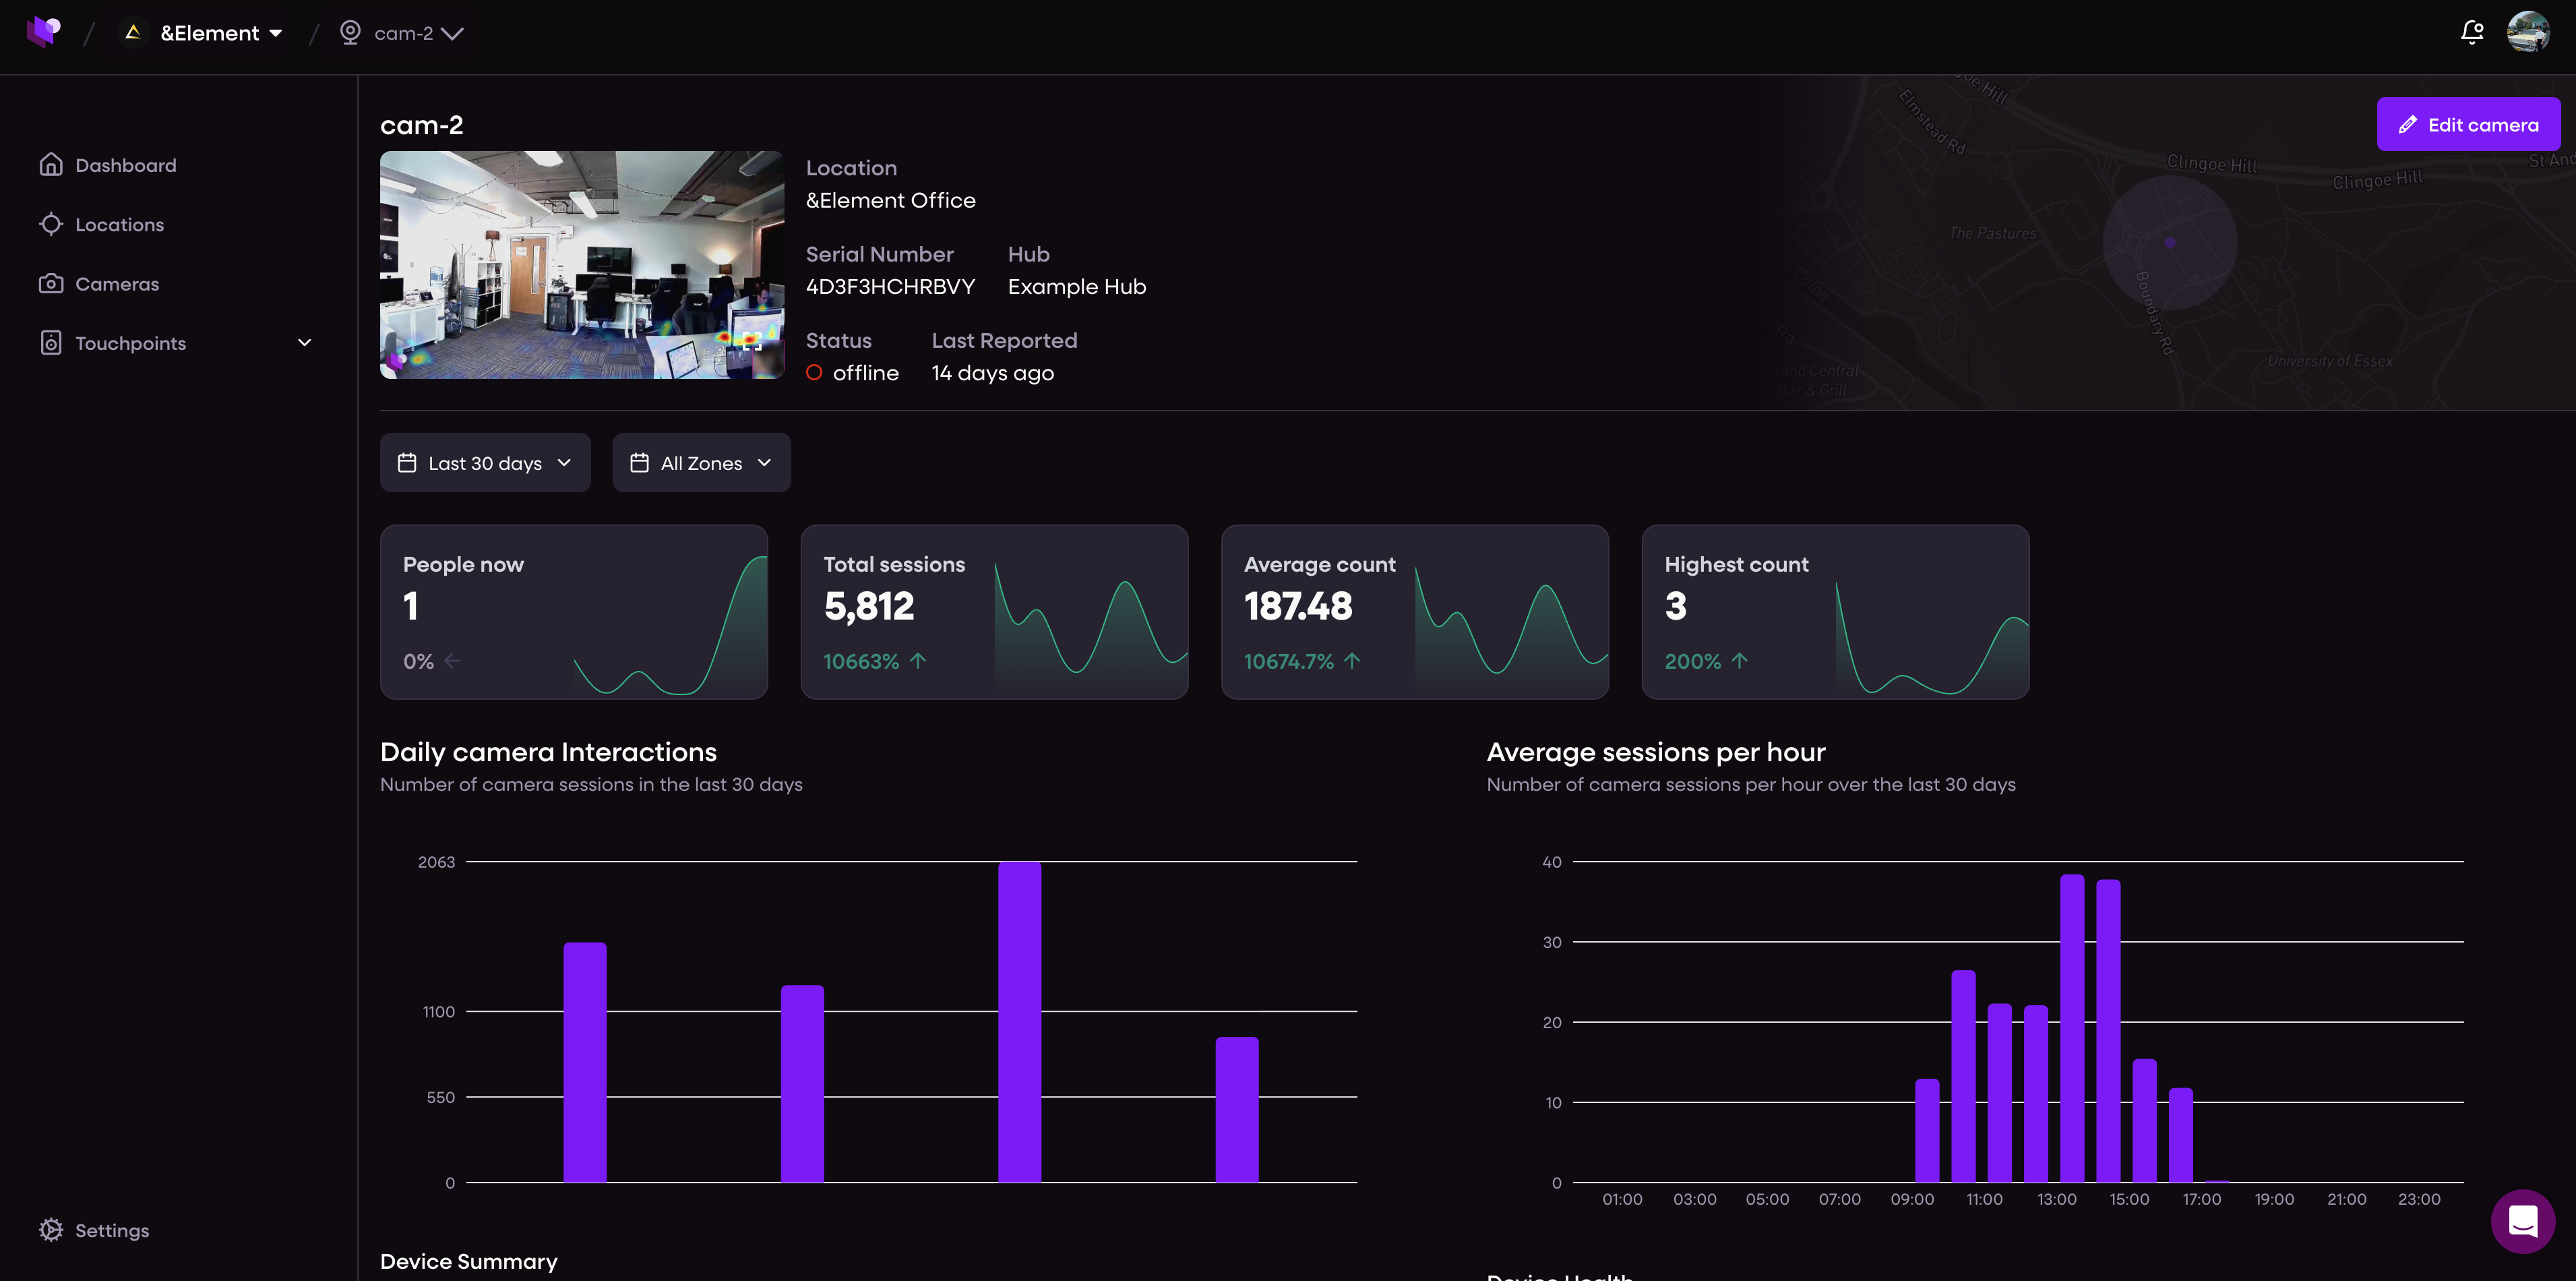Click the Dashboard home icon
This screenshot has height=1281, width=2576.
pos(51,165)
